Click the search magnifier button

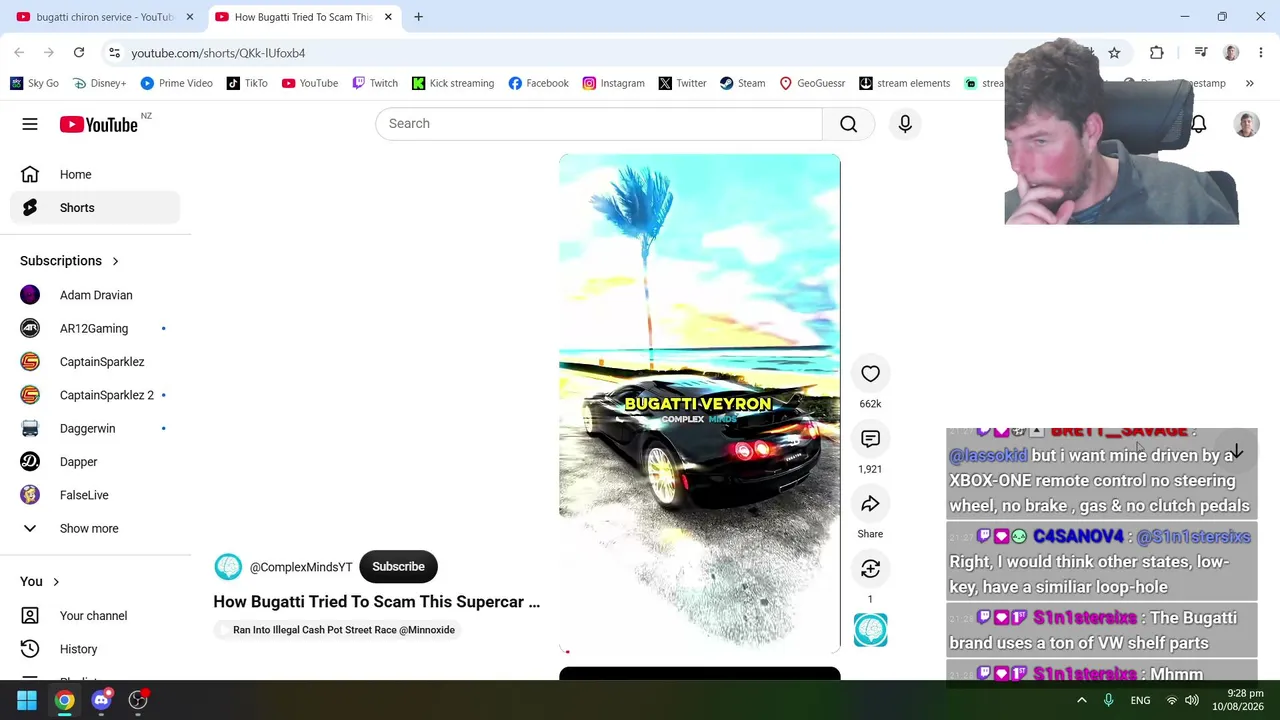[848, 124]
